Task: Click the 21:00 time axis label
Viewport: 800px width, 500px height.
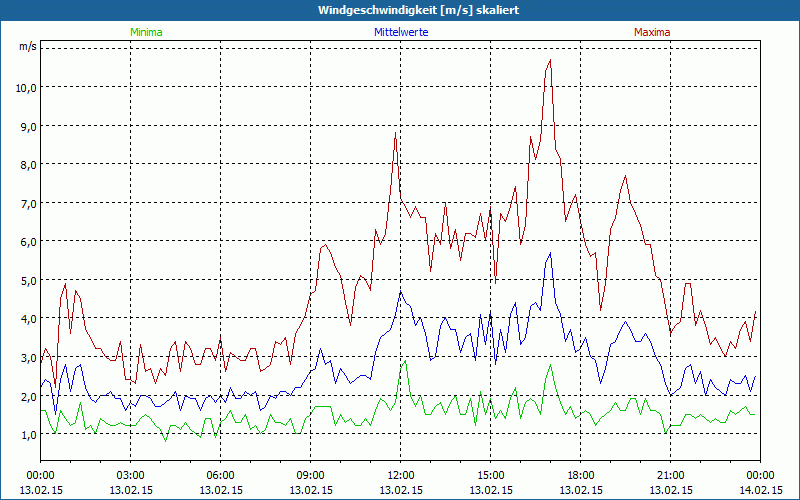Action: (670, 476)
